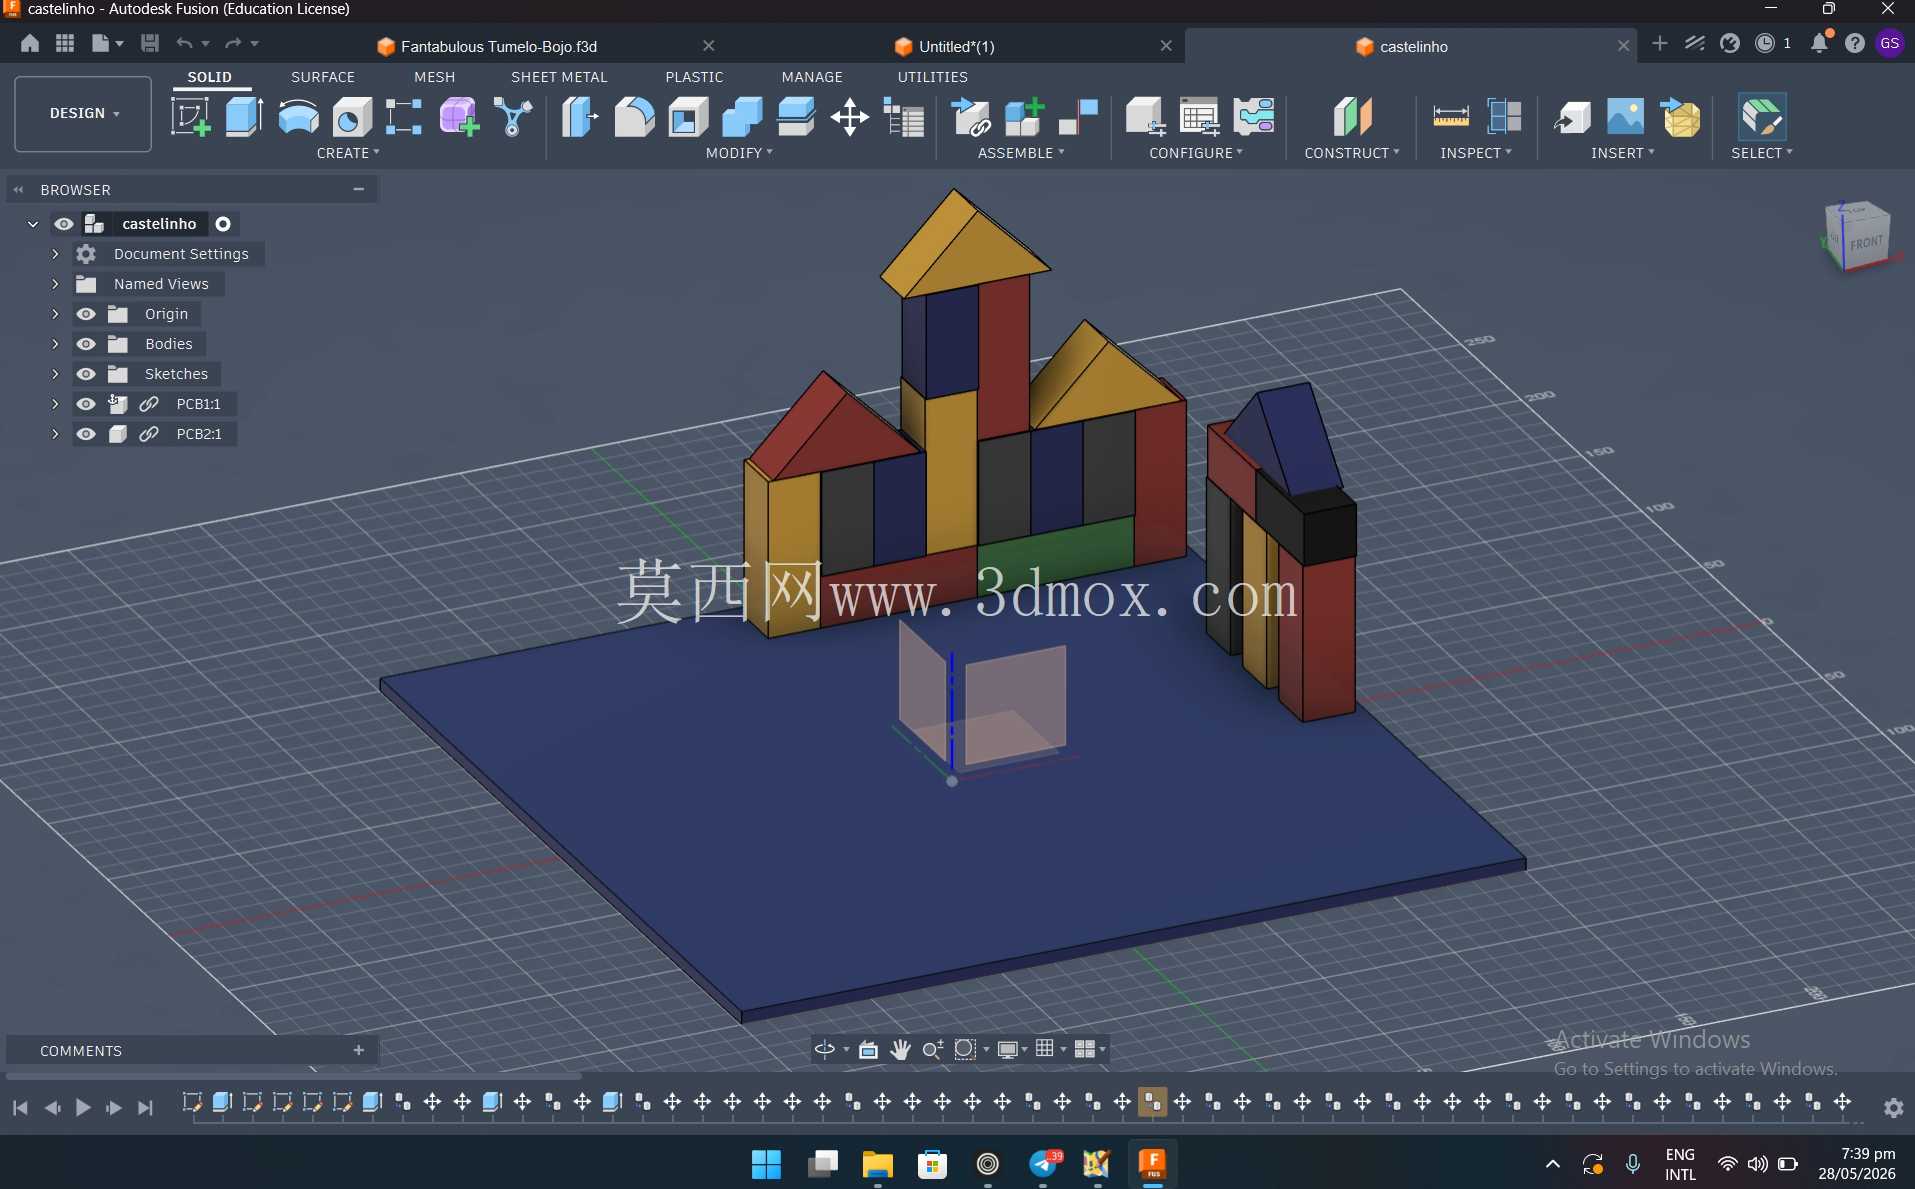Toggle visibility of PCB1:1 component

click(86, 404)
